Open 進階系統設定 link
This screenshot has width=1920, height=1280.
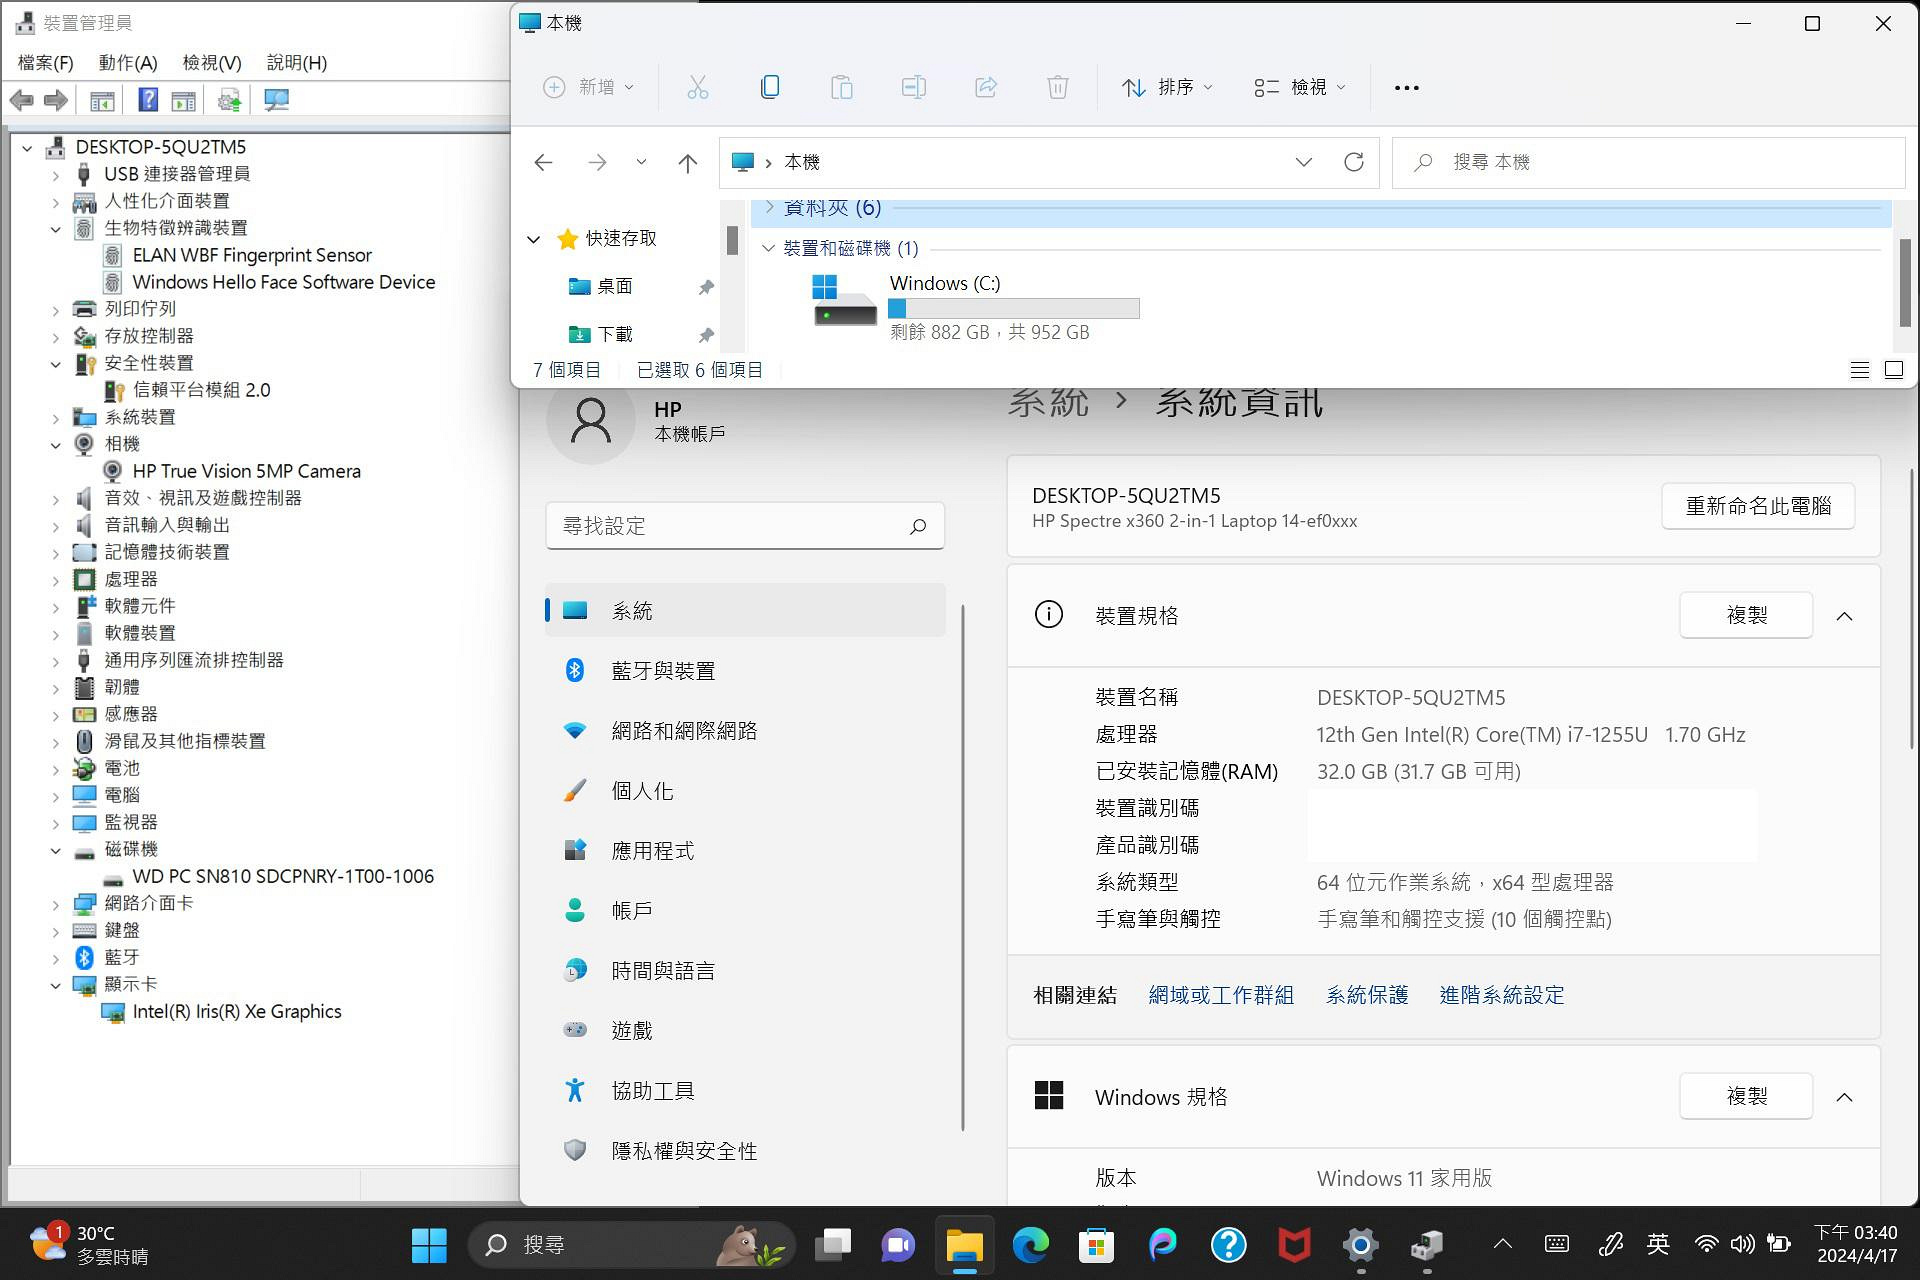pyautogui.click(x=1502, y=995)
